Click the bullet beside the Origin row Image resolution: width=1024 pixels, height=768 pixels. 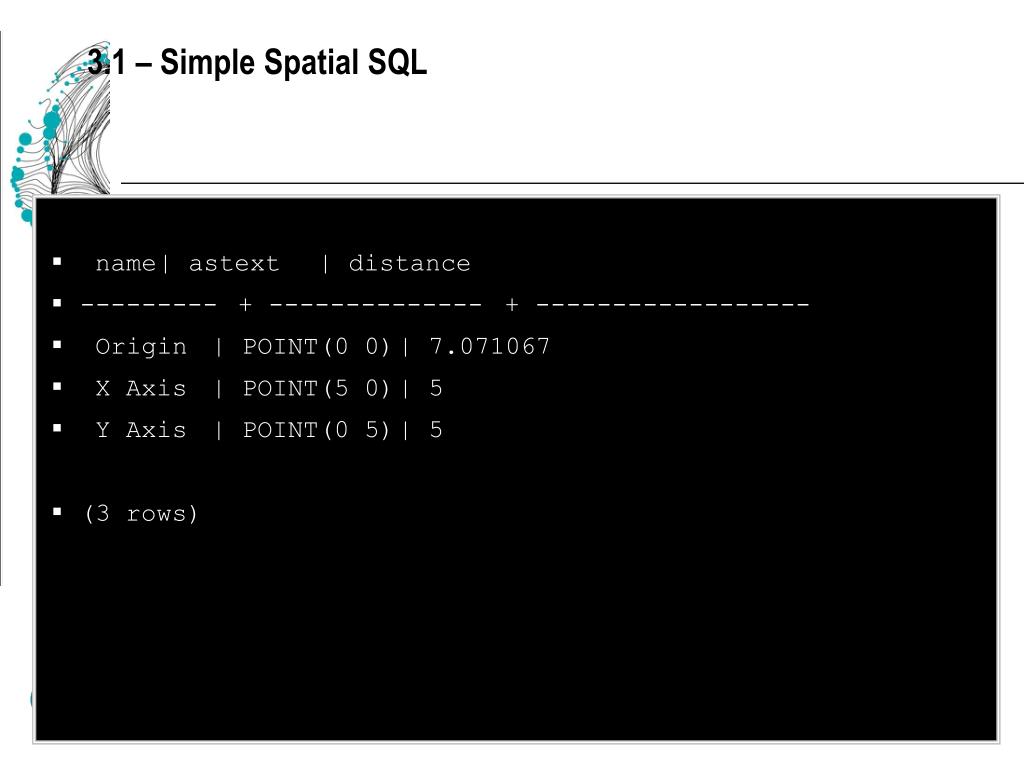[x=57, y=345]
